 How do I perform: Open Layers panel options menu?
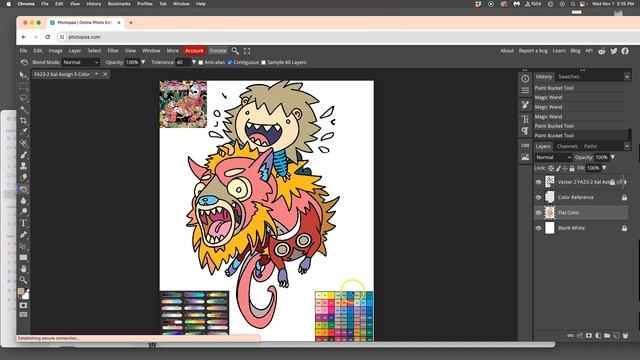click(627, 146)
